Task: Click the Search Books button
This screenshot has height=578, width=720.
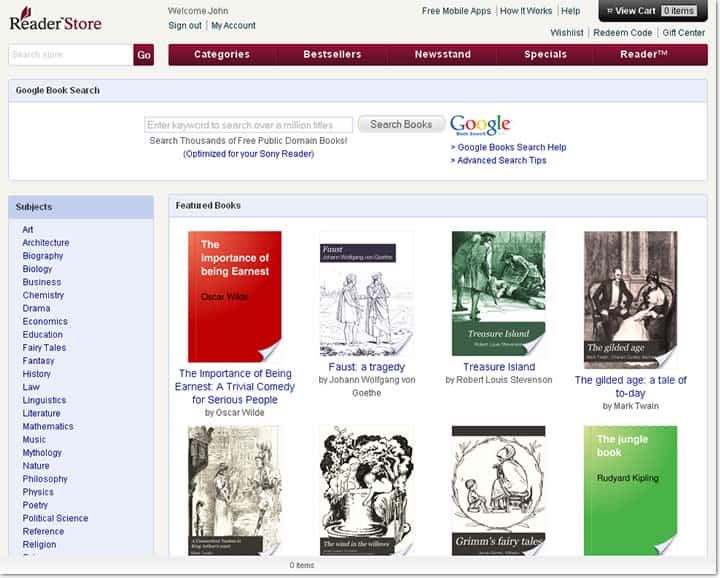Action: click(401, 124)
